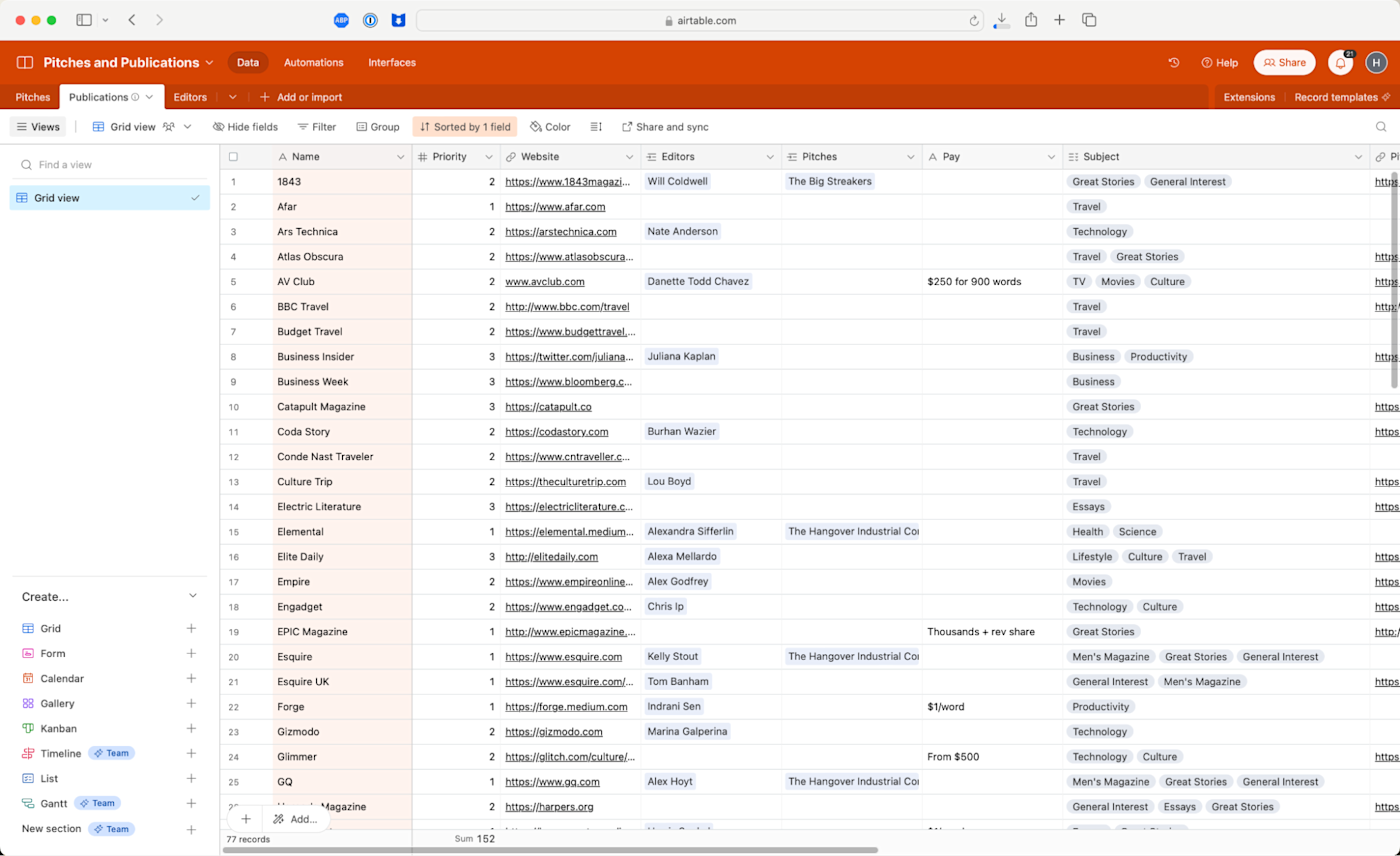Open the Editors table tab
1400x856 pixels.
(190, 97)
